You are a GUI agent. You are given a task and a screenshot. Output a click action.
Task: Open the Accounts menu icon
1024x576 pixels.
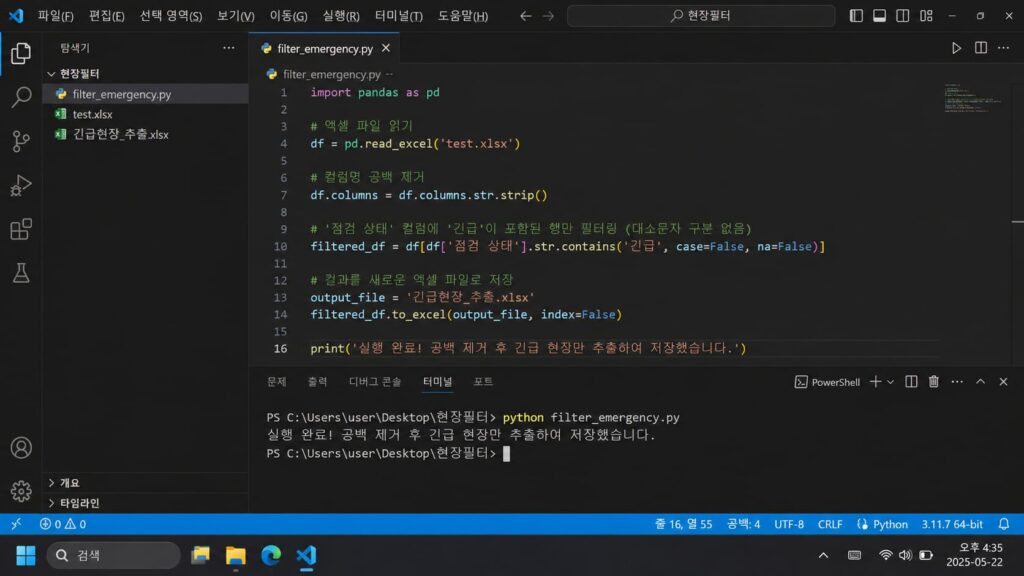[21, 448]
